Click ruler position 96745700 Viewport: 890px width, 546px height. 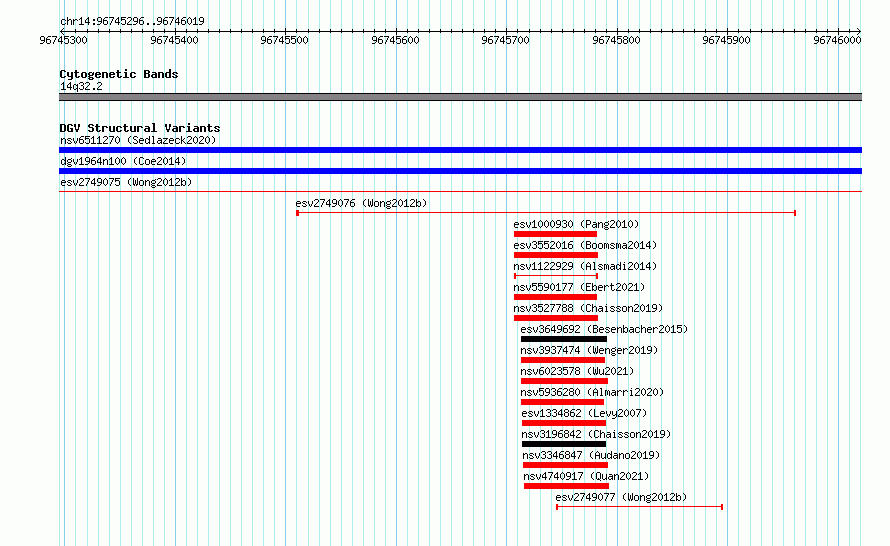(x=505, y=40)
